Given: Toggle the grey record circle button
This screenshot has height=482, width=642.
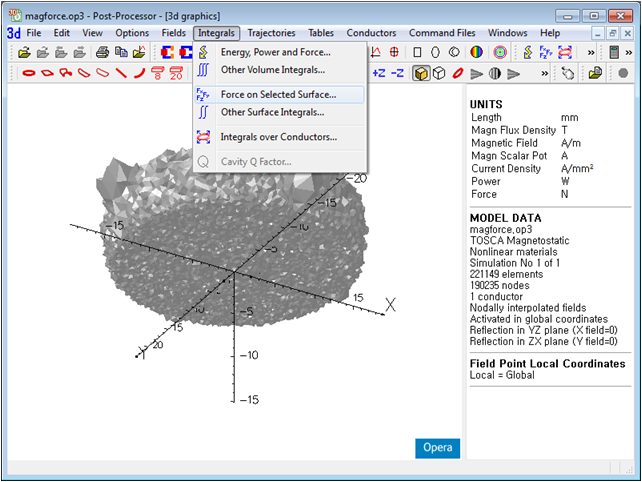Looking at the screenshot, I should [623, 73].
